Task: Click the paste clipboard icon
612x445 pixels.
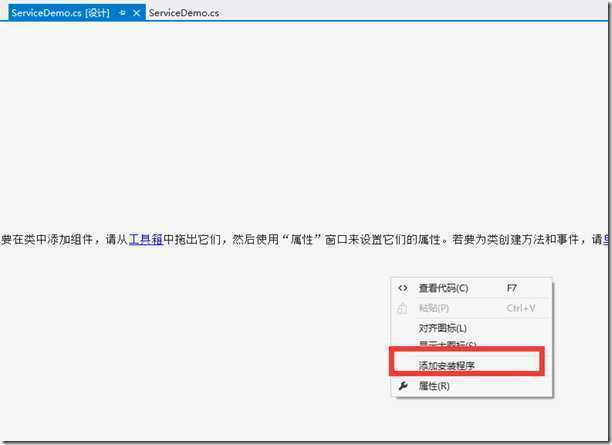Action: click(x=402, y=308)
